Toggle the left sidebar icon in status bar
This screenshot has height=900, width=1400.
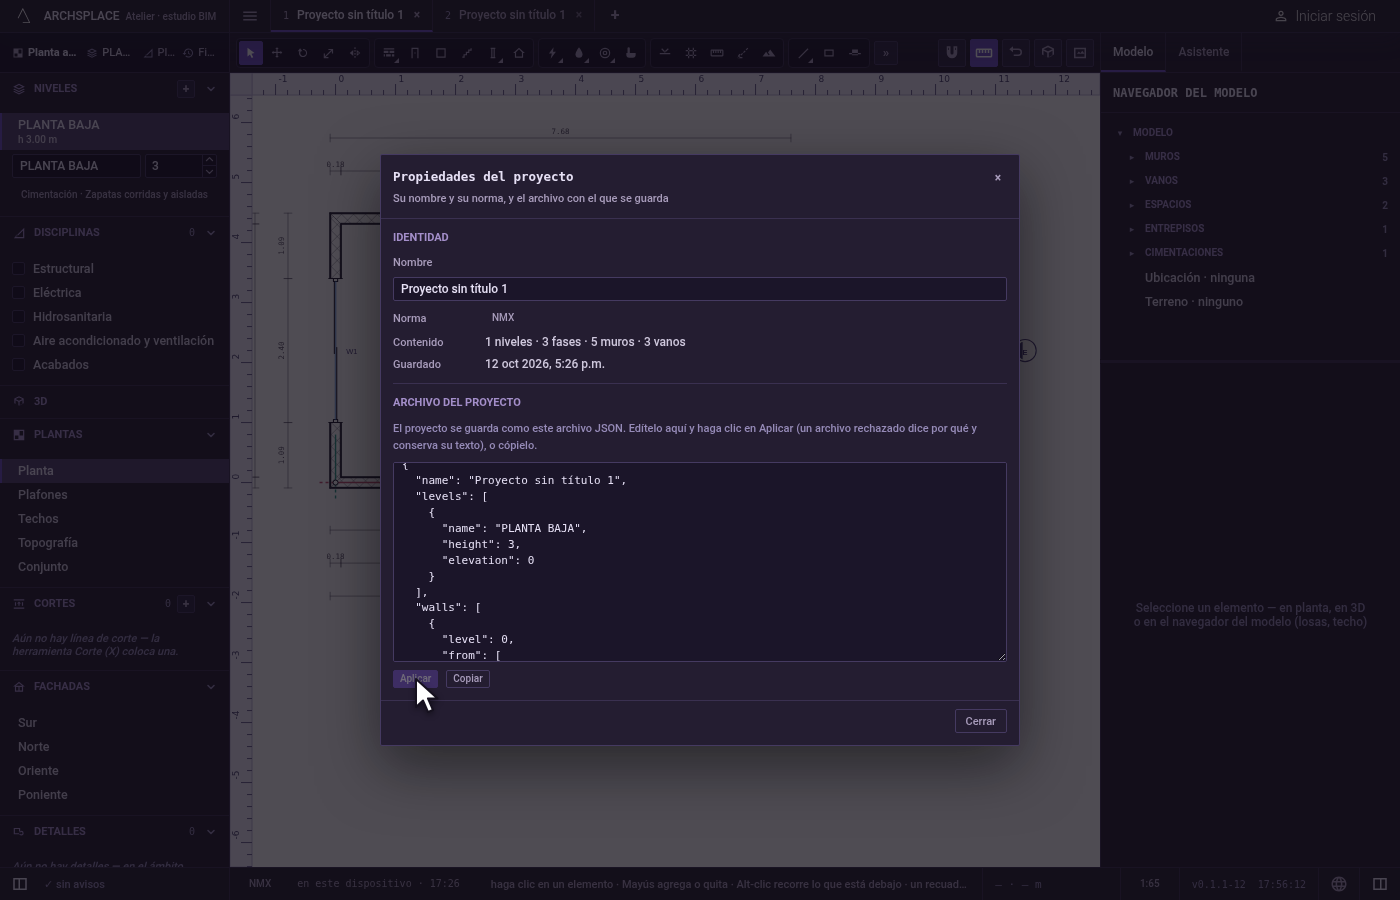[19, 884]
